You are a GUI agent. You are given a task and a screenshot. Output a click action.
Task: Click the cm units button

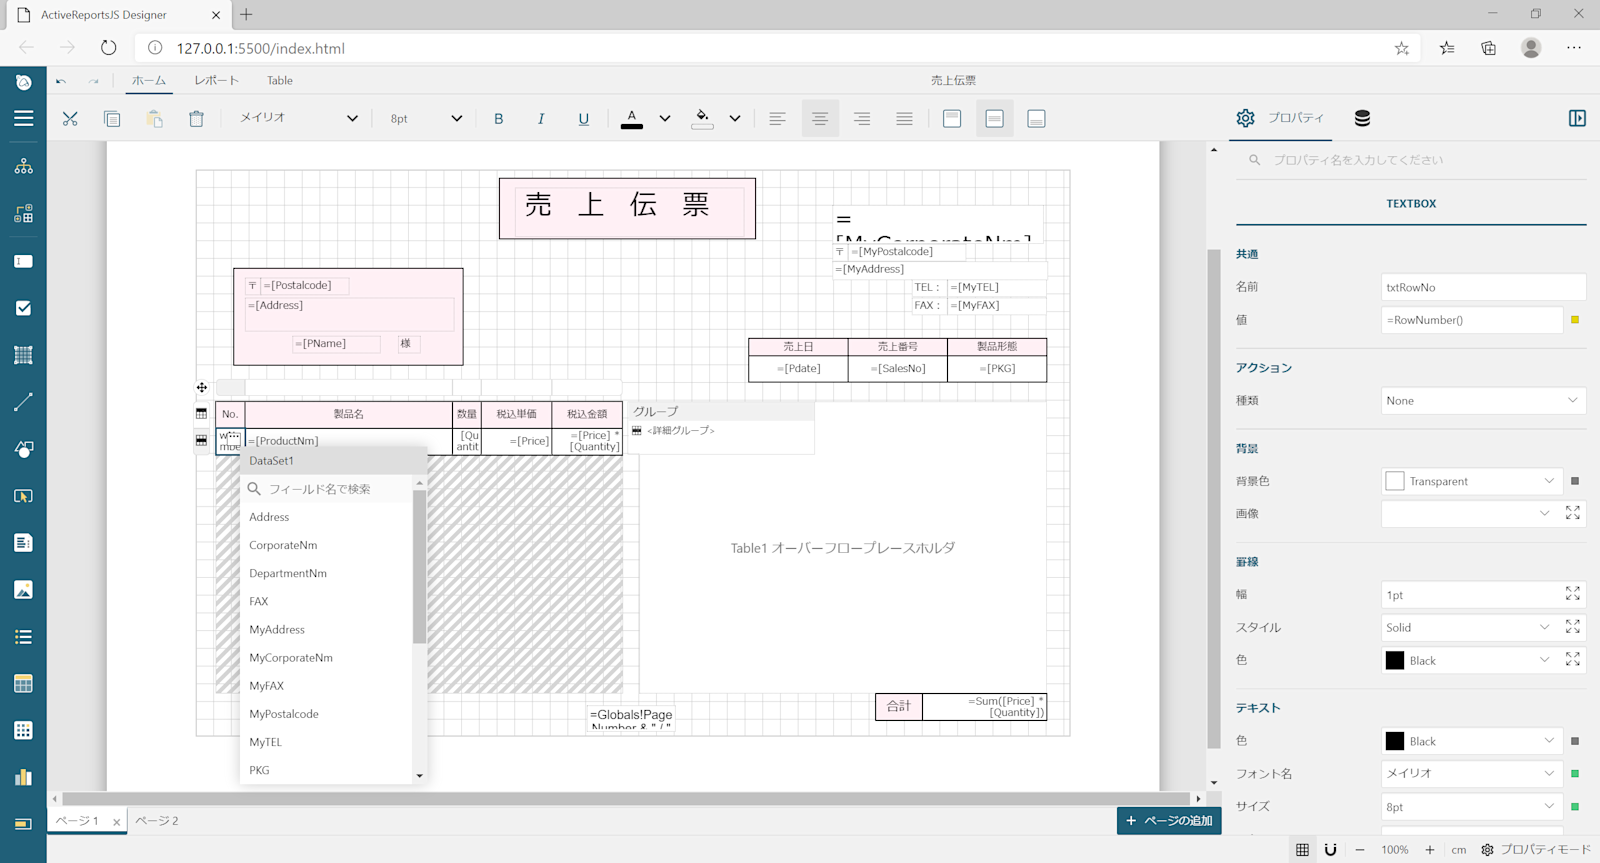1459,850
